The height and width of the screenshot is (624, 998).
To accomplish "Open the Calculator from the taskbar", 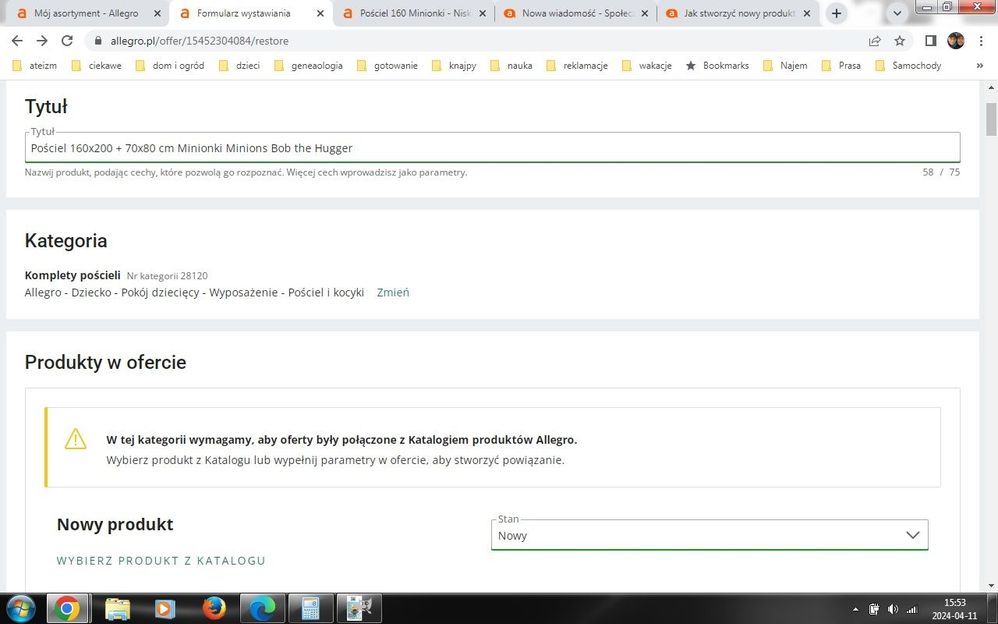I will [x=311, y=609].
